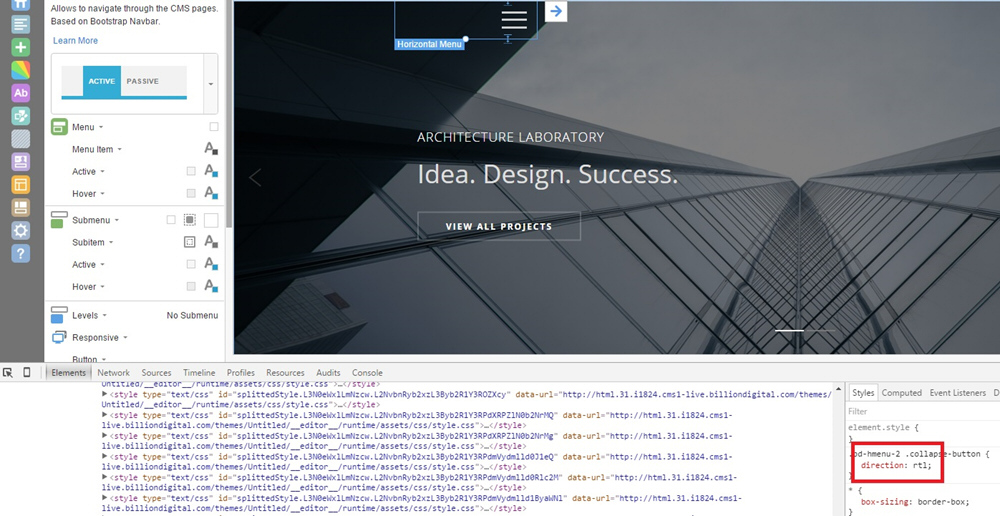Click the green plus add icon

[20, 47]
